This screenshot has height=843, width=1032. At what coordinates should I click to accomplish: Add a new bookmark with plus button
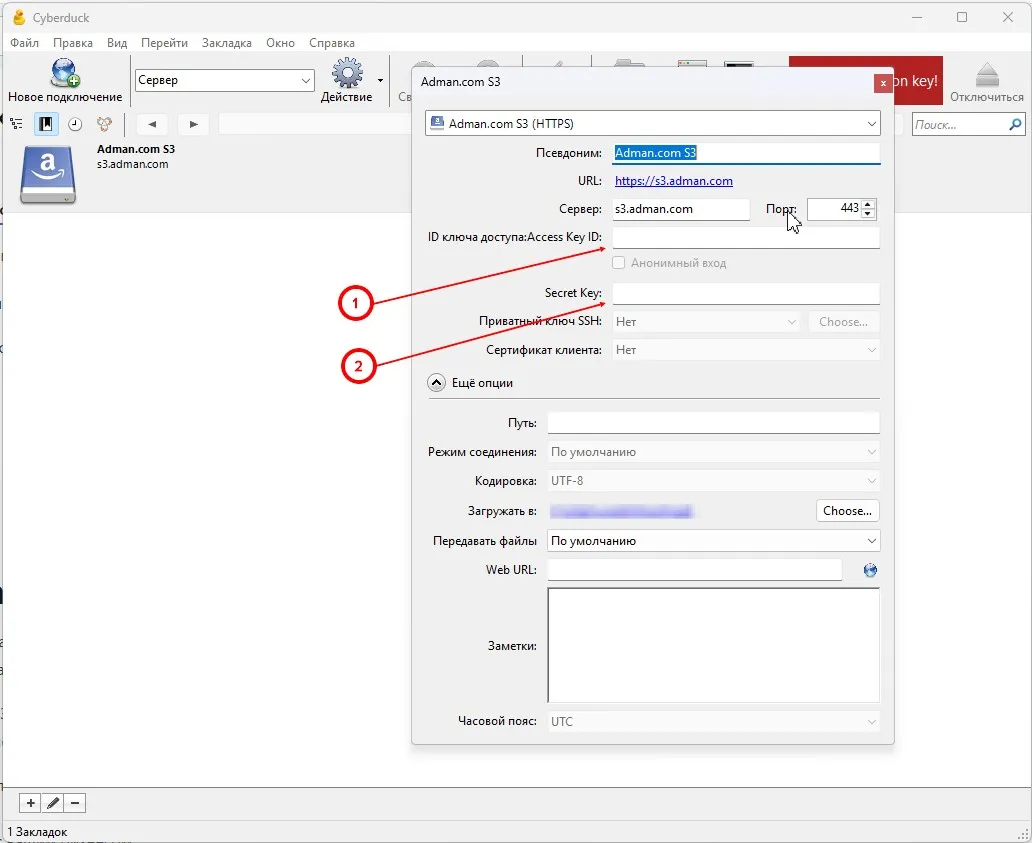(30, 803)
